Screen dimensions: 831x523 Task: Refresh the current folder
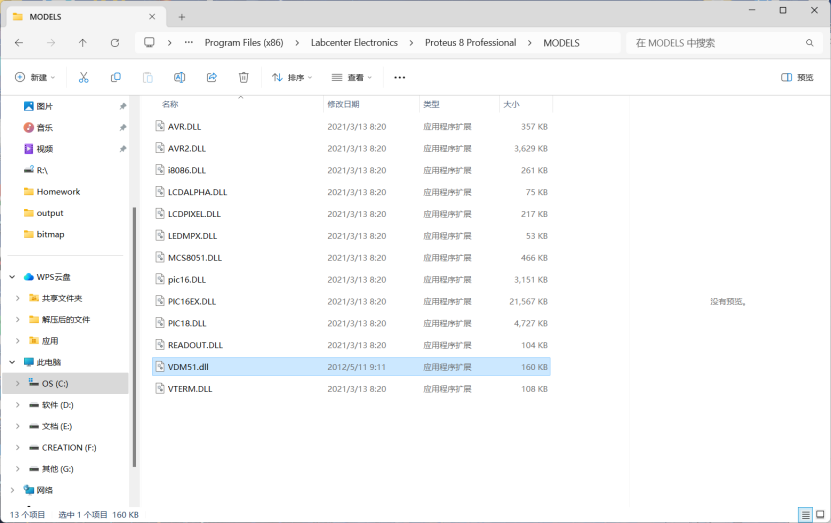point(114,43)
